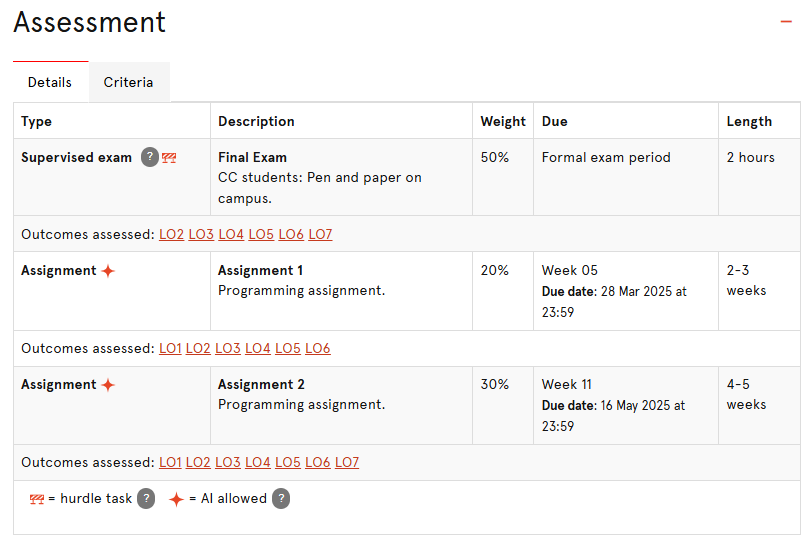
Task: Click the help icon next to hurdle task legend
Action: tap(146, 498)
